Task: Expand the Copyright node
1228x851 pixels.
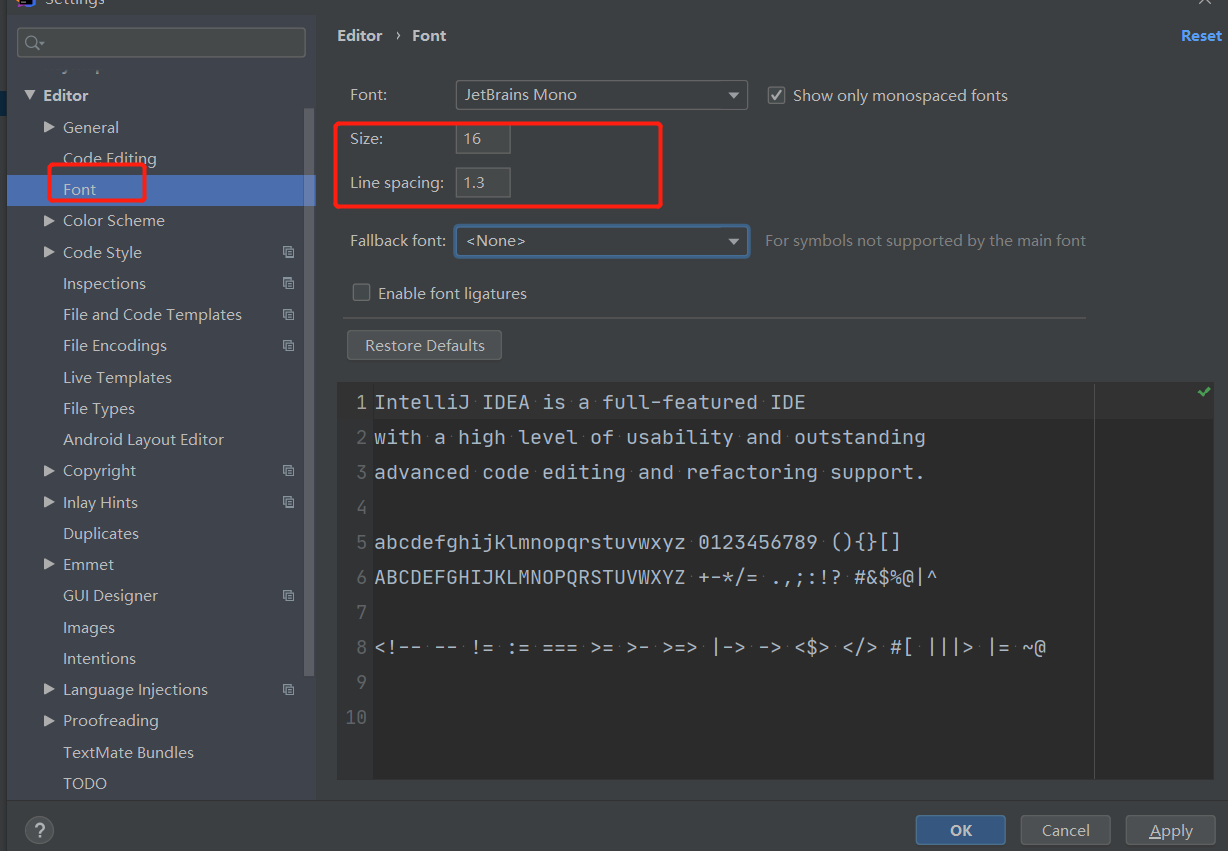Action: click(x=49, y=470)
